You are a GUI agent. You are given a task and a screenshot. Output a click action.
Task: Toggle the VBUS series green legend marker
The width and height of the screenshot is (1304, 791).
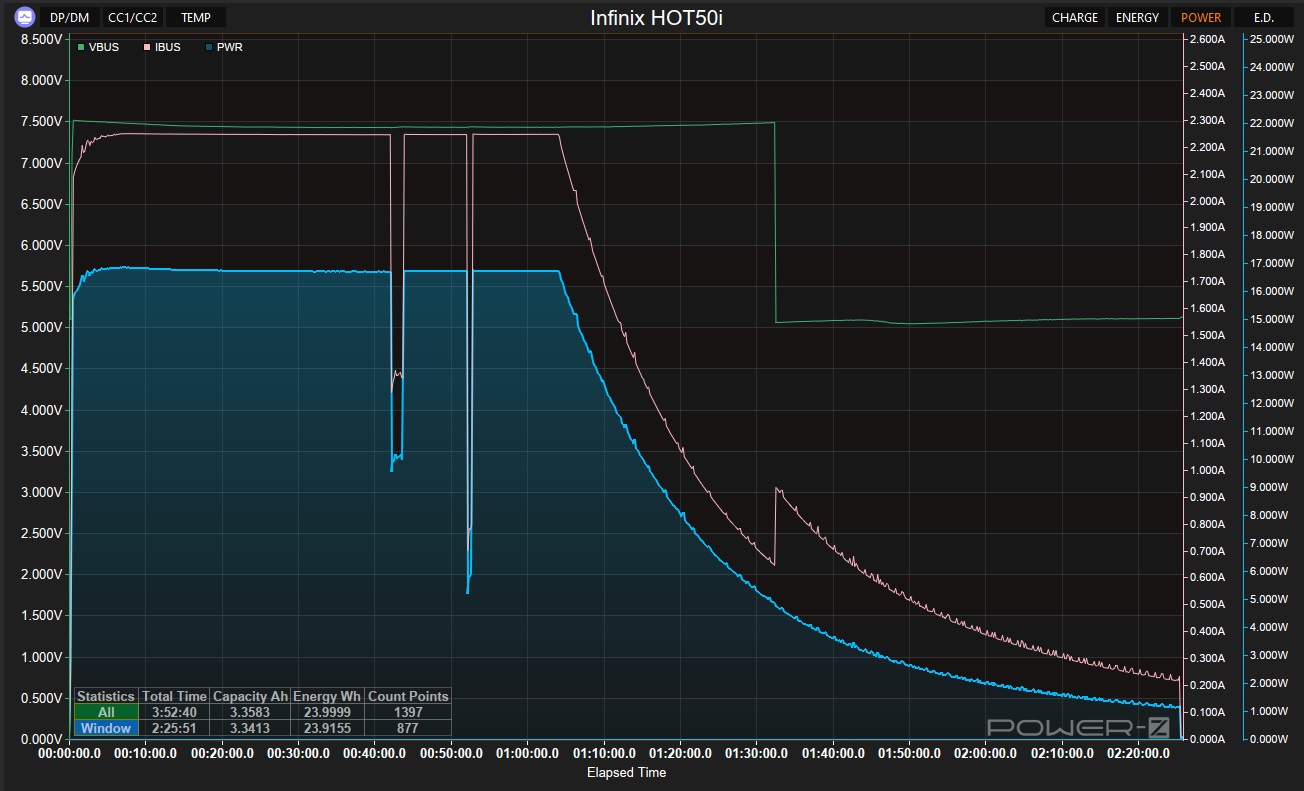tap(81, 47)
